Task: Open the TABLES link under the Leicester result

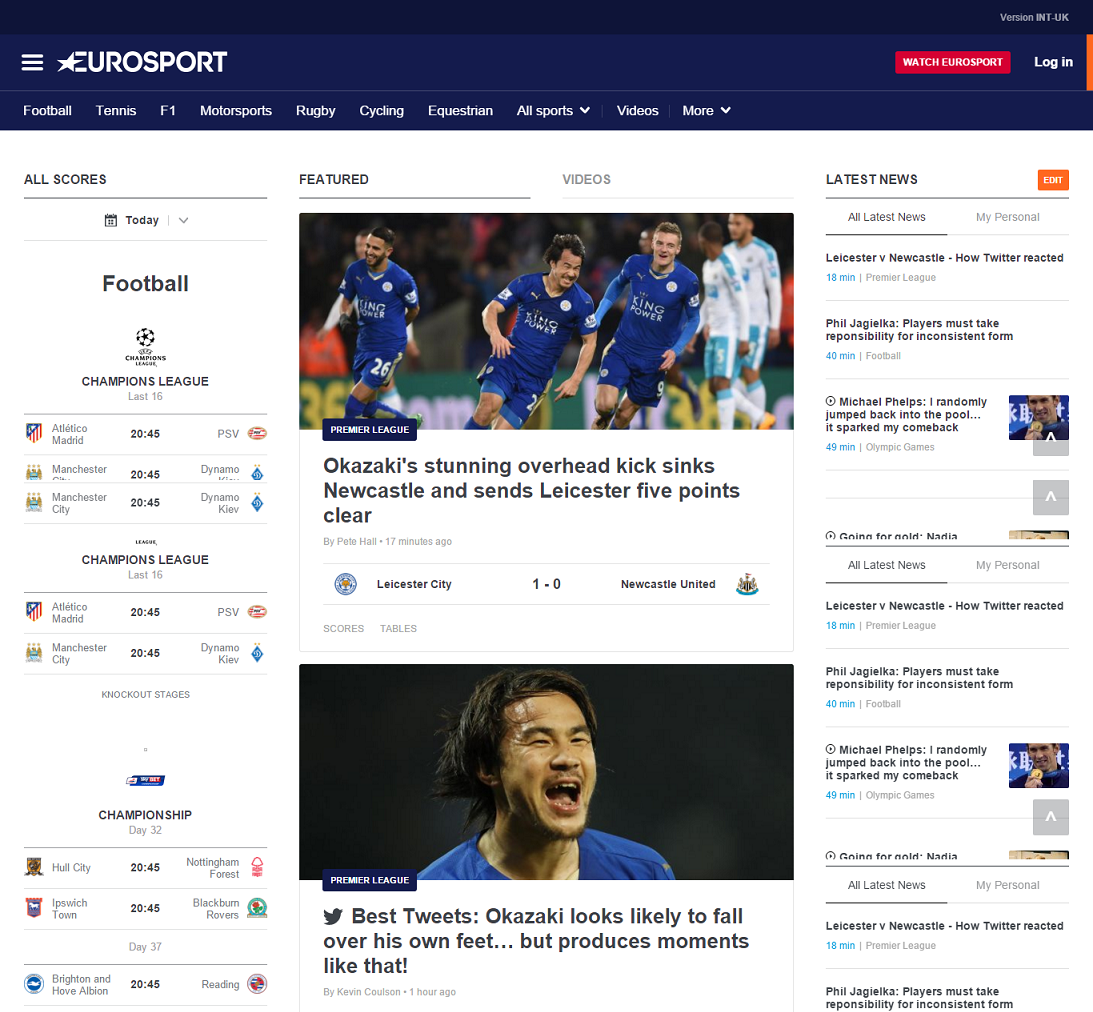Action: pyautogui.click(x=398, y=628)
